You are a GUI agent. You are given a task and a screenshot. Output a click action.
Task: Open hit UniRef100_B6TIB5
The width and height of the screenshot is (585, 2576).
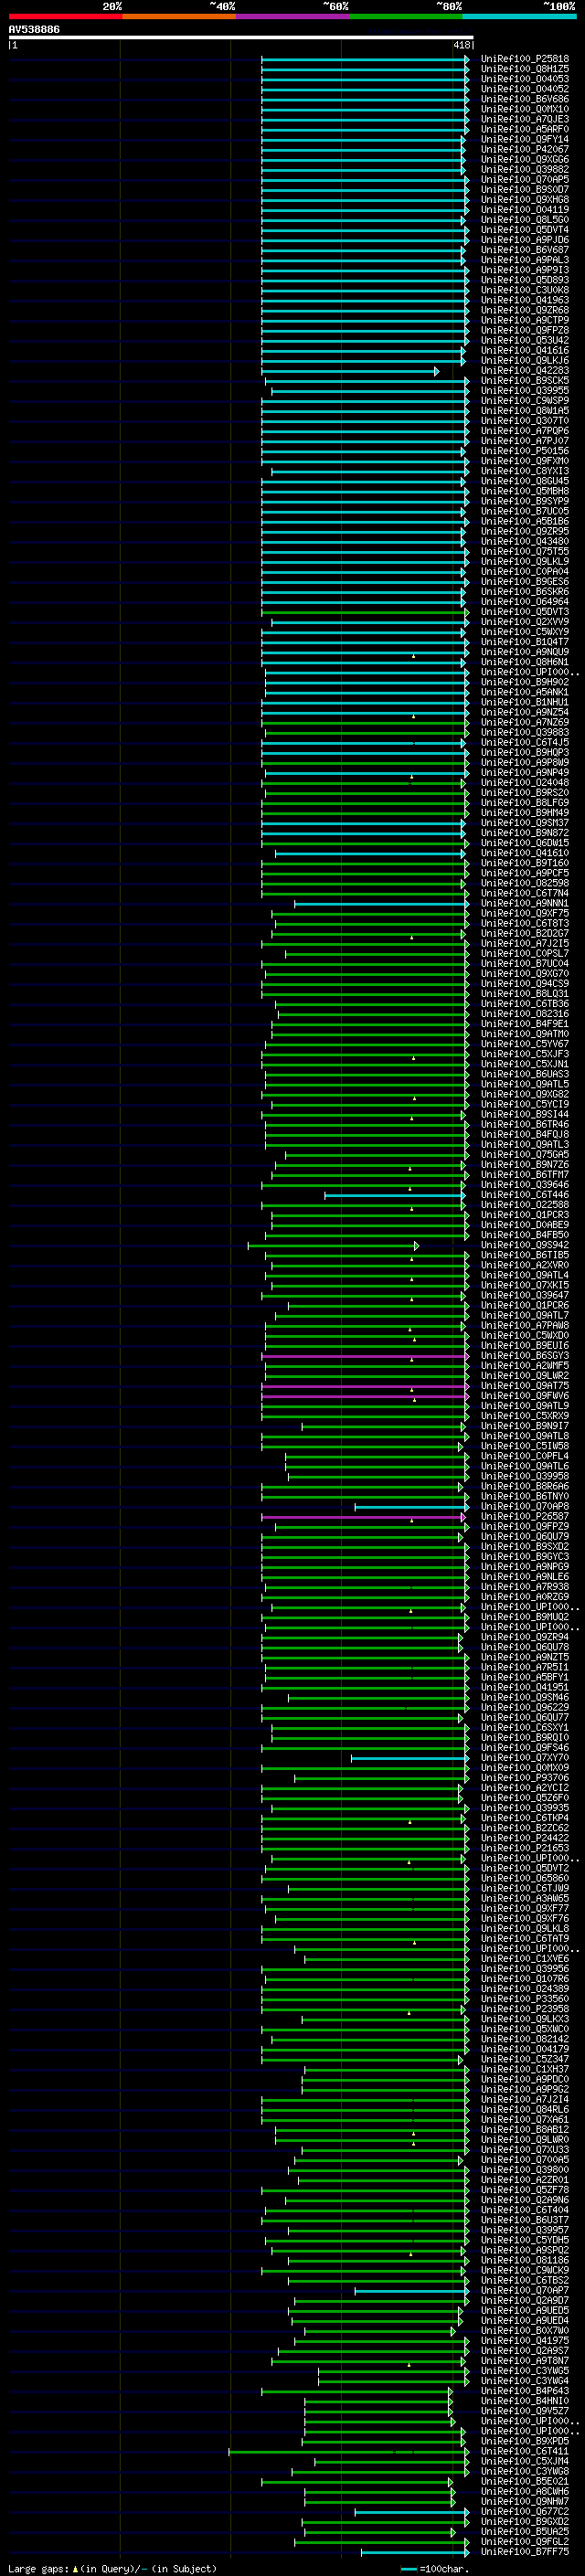[x=525, y=1256]
